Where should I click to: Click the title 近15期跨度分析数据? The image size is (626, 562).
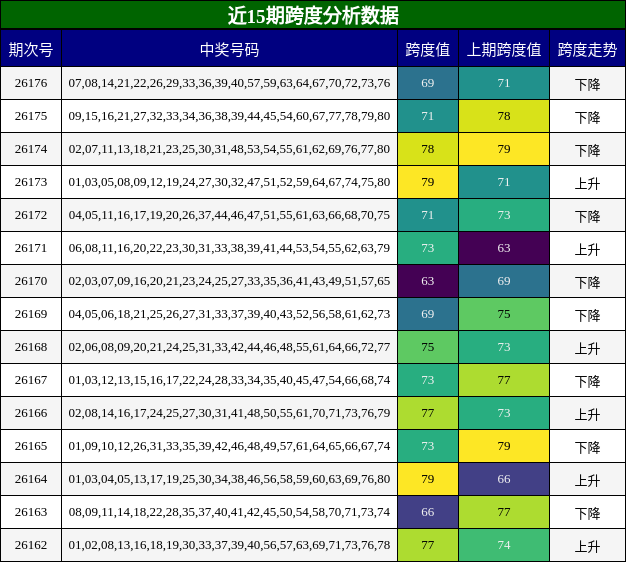pyautogui.click(x=313, y=16)
